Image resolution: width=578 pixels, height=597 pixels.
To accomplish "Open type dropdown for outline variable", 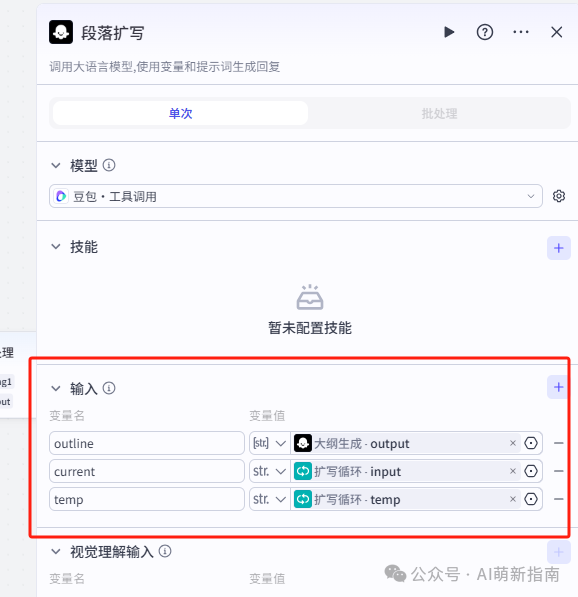I will [270, 443].
